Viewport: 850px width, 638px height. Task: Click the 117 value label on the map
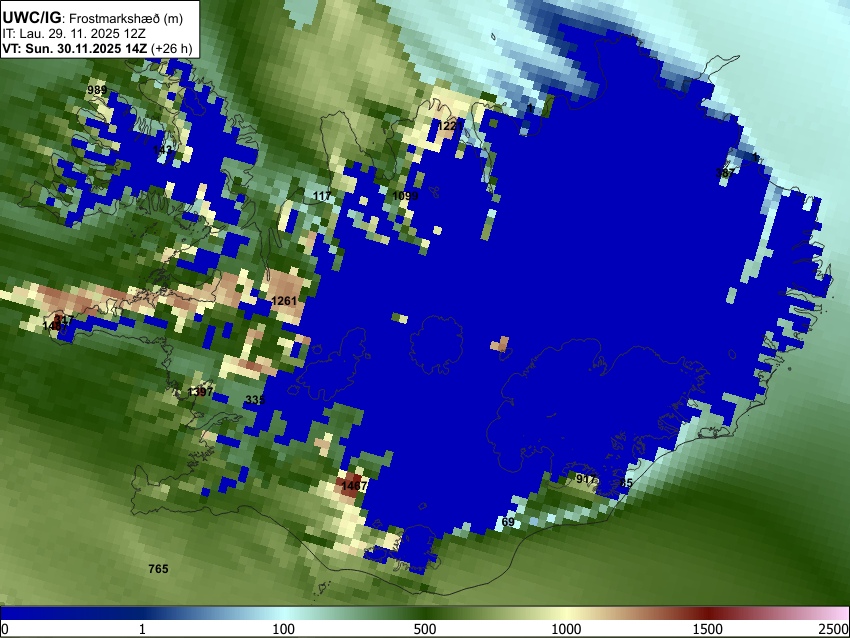point(322,195)
